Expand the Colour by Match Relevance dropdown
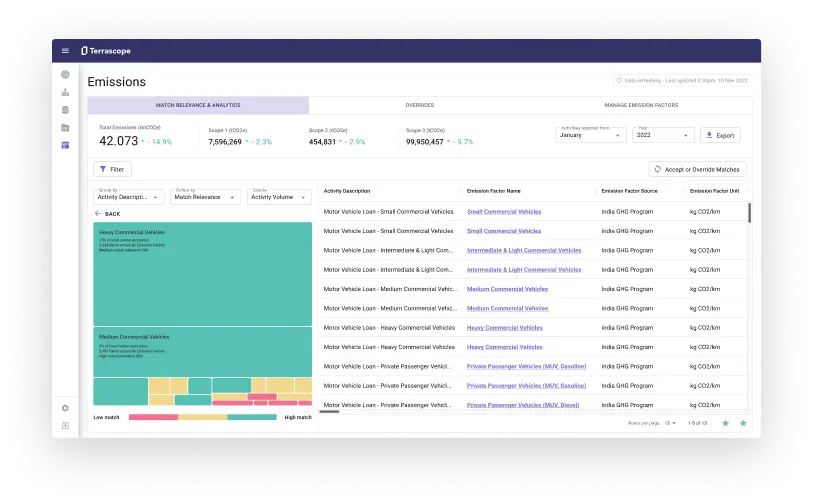The height and width of the screenshot is (503, 813). coord(205,197)
